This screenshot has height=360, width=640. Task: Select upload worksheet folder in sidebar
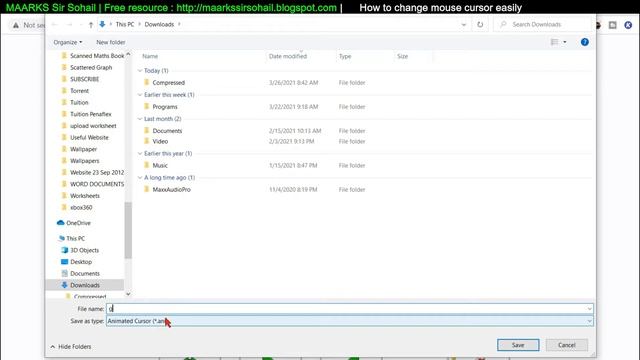[89, 126]
